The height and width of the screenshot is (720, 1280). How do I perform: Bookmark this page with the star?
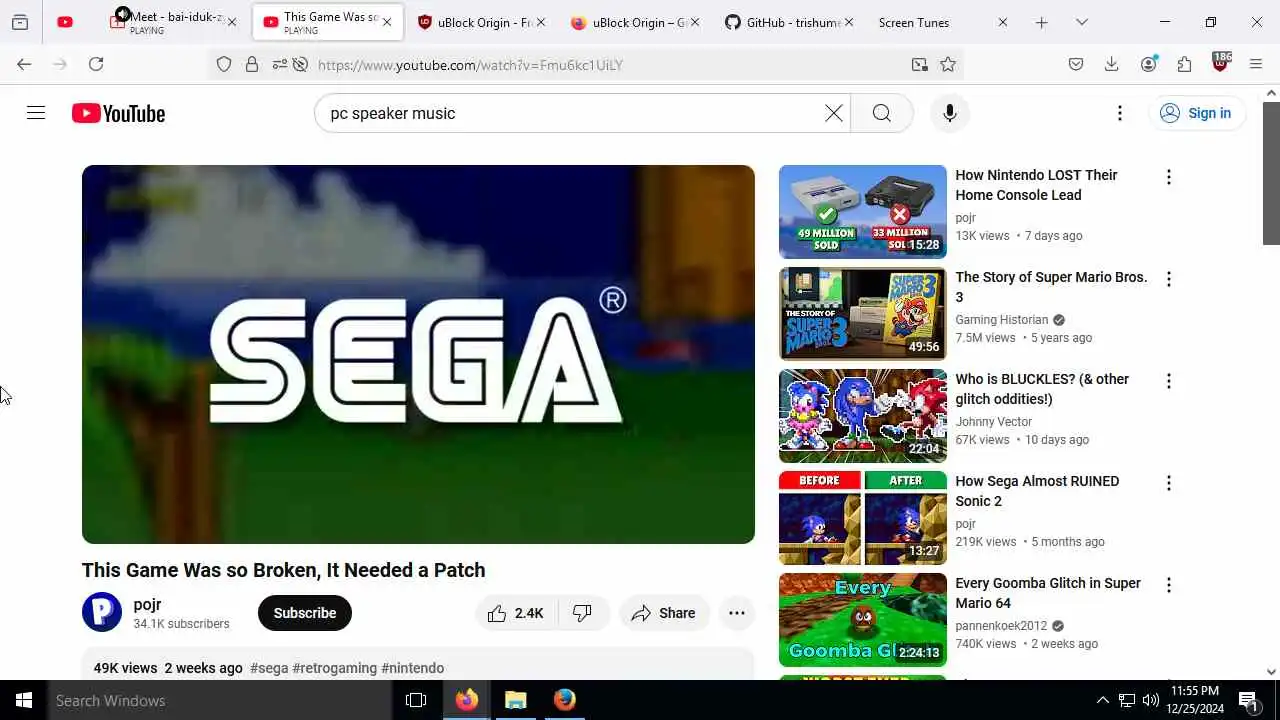(x=948, y=64)
